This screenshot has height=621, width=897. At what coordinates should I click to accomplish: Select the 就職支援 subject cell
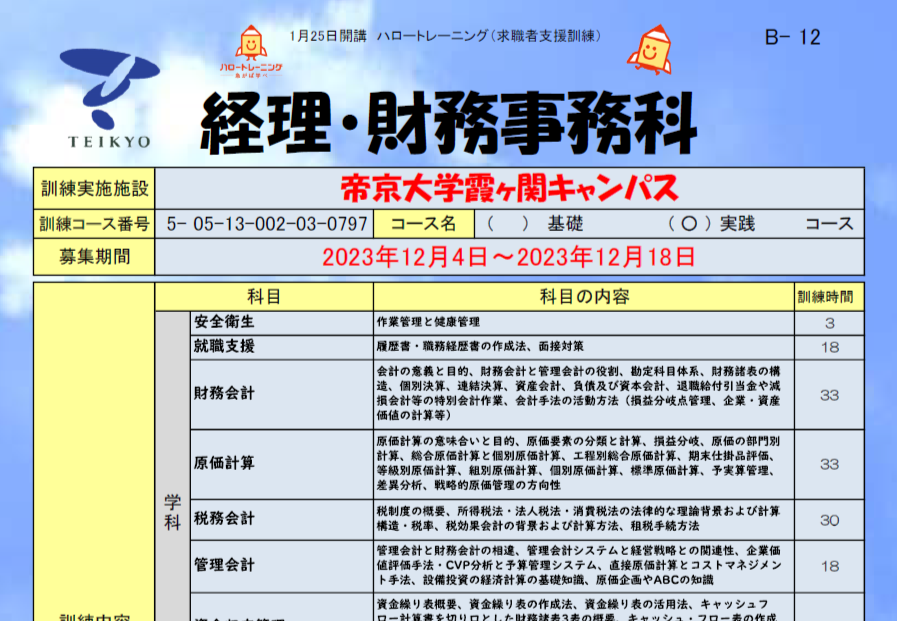pos(281,347)
